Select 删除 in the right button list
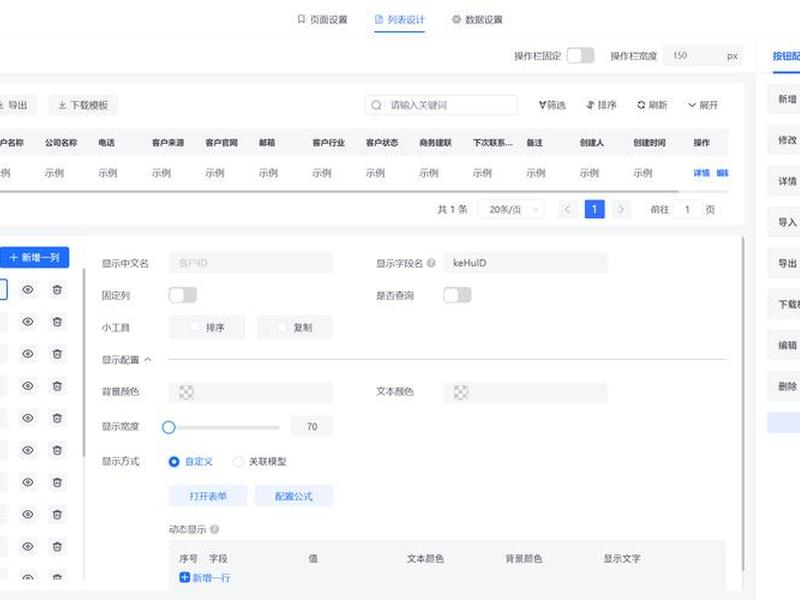Viewport: 800px width, 600px height. [x=785, y=386]
